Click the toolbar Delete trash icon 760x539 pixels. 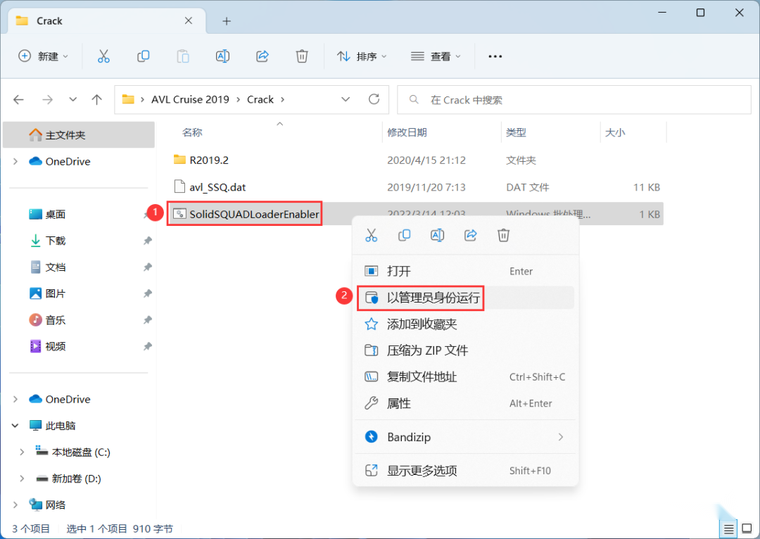[x=301, y=56]
